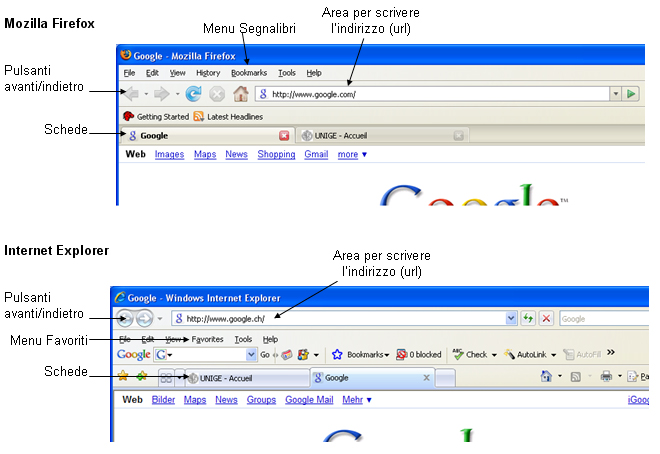This screenshot has width=660, height=454.
Task: Click Internet Explorer Forward button
Action: (x=144, y=318)
